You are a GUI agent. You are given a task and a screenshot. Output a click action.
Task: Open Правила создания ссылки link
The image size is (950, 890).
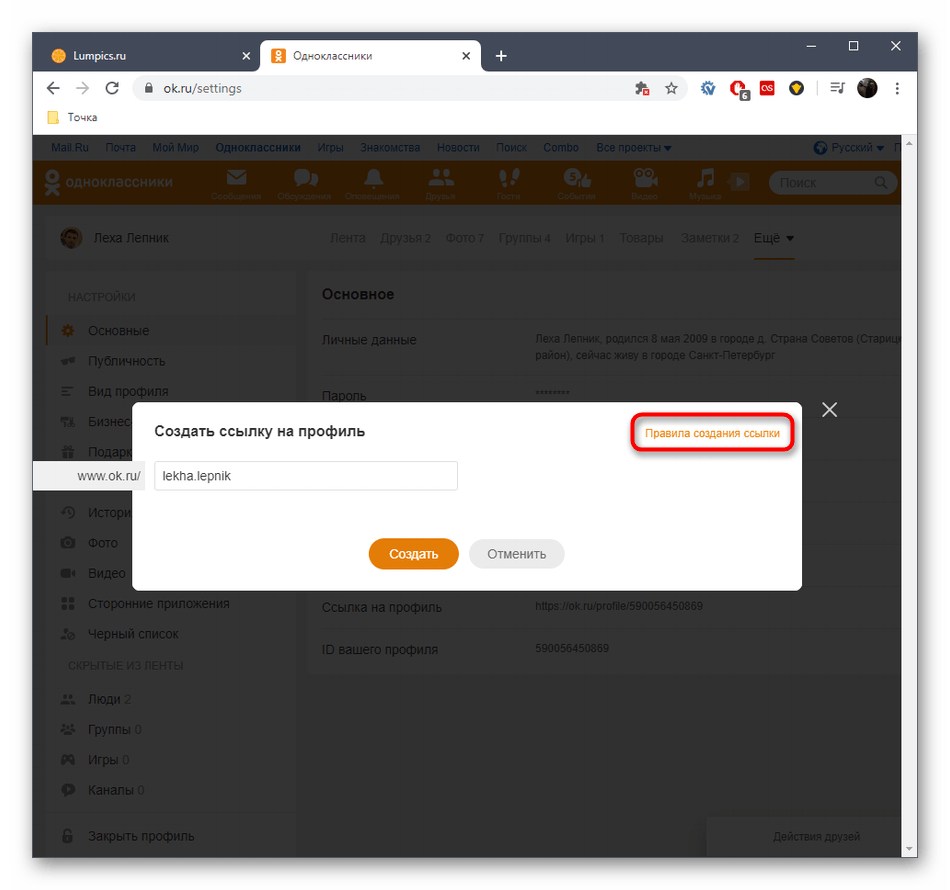712,433
